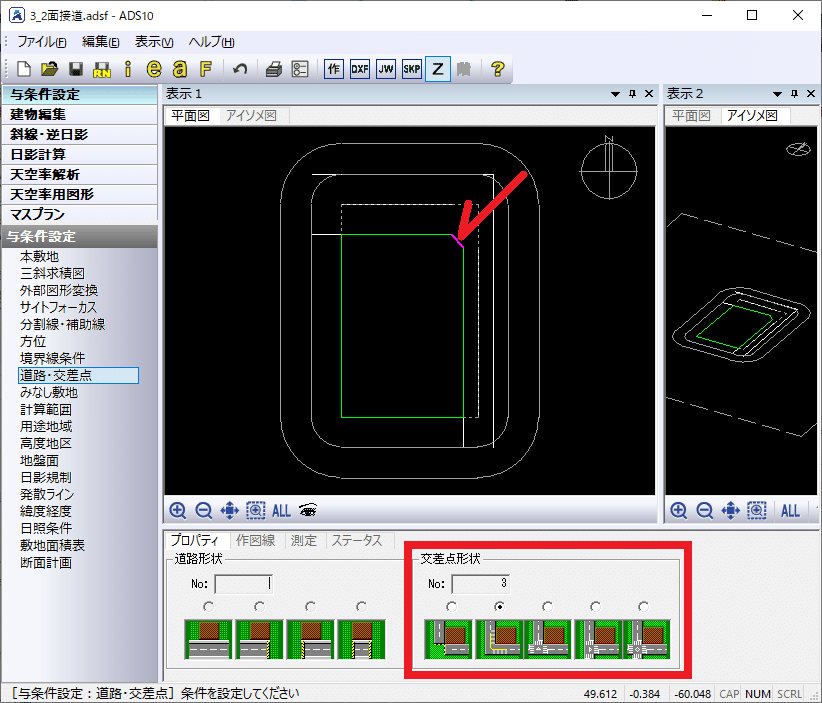Switch to the 測定 tab

pyautogui.click(x=304, y=540)
